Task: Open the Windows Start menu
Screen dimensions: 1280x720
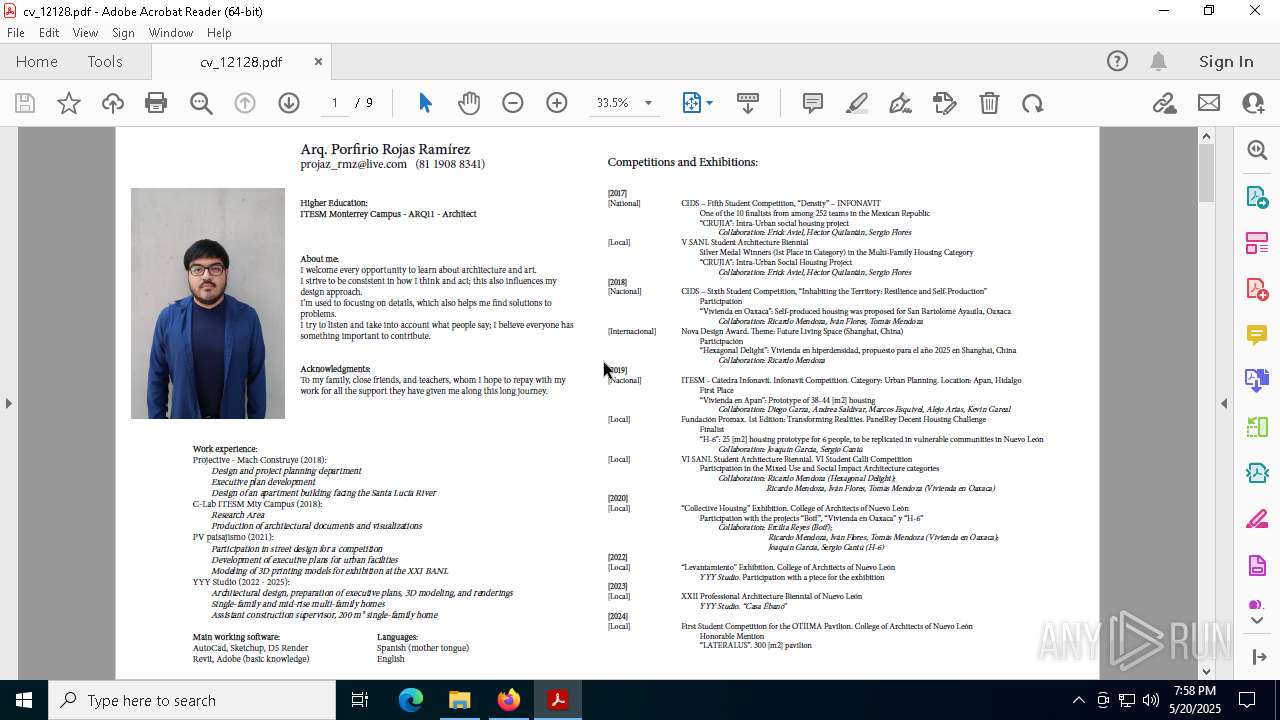Action: pyautogui.click(x=24, y=700)
